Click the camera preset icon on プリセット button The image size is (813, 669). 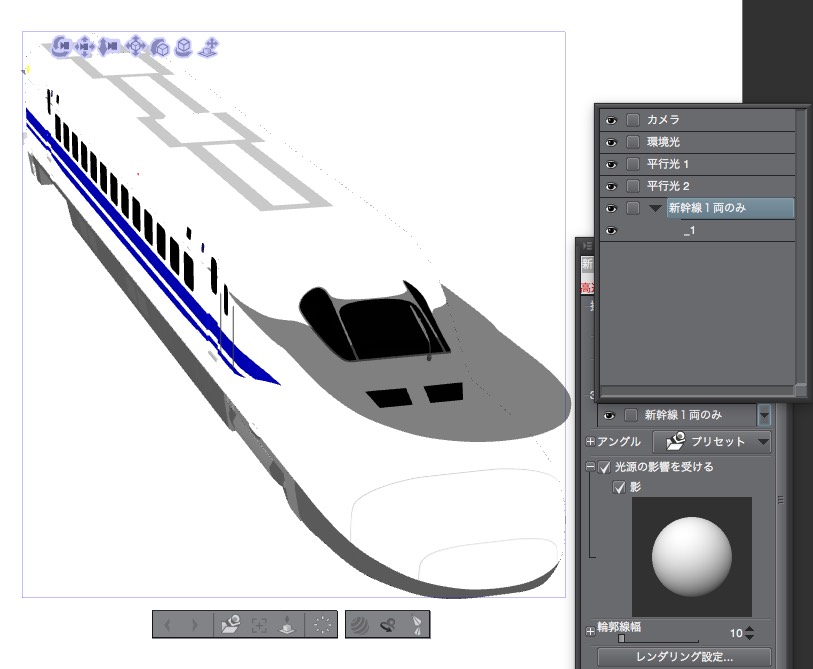pyautogui.click(x=676, y=441)
